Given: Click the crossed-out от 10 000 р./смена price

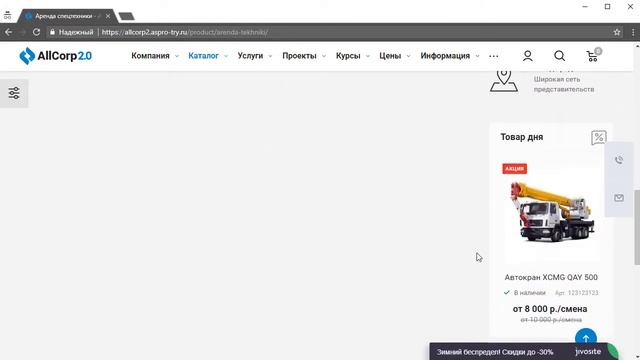Looking at the screenshot, I should coord(551,320).
